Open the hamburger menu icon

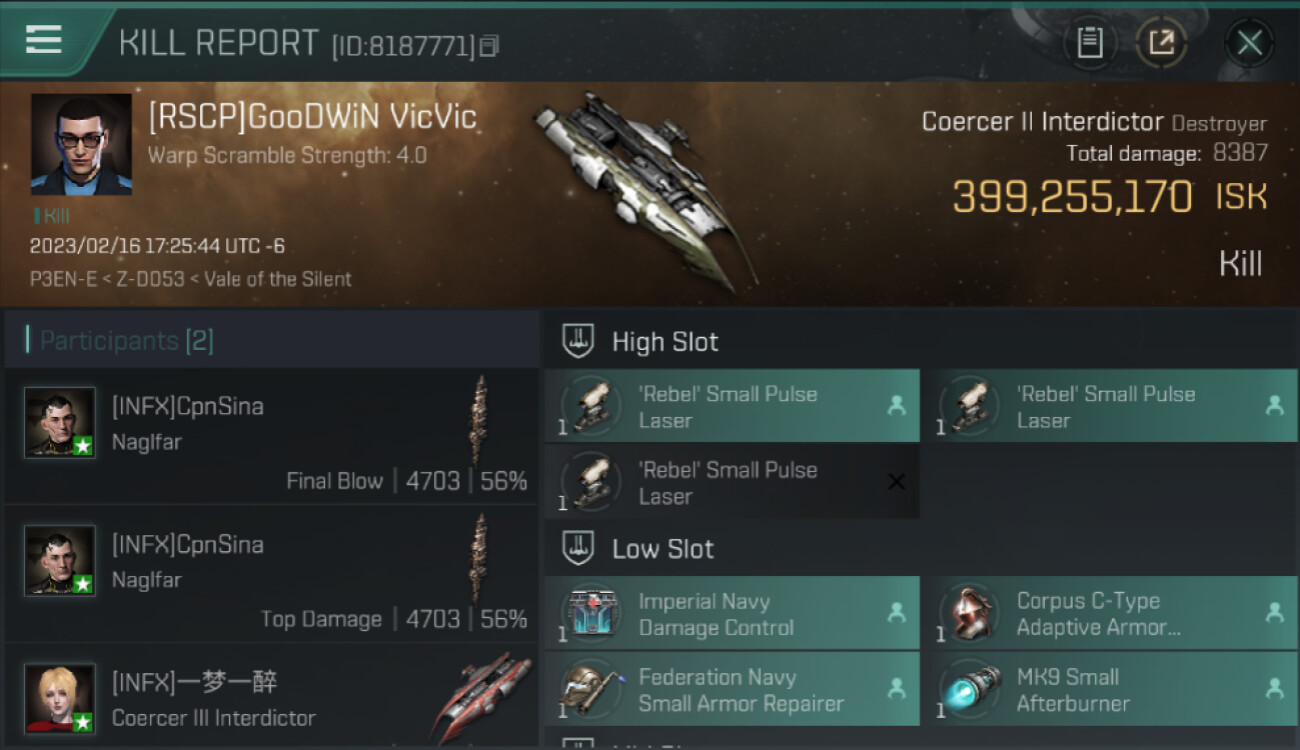(x=44, y=40)
